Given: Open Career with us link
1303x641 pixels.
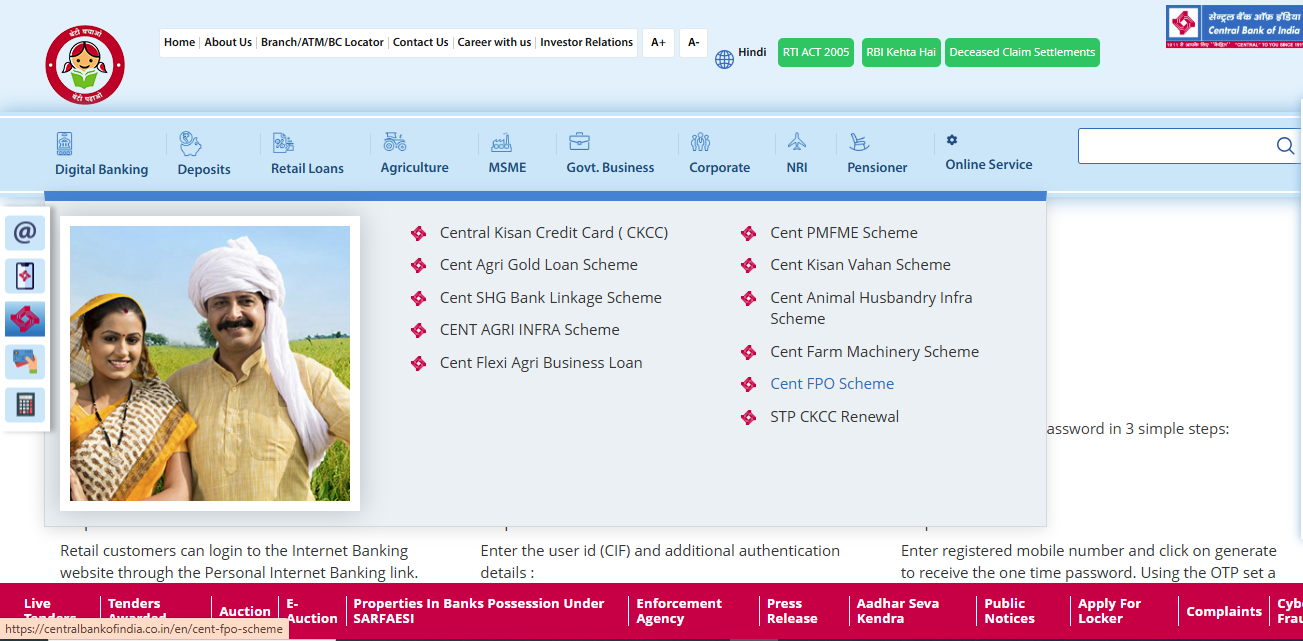Looking at the screenshot, I should [x=494, y=42].
